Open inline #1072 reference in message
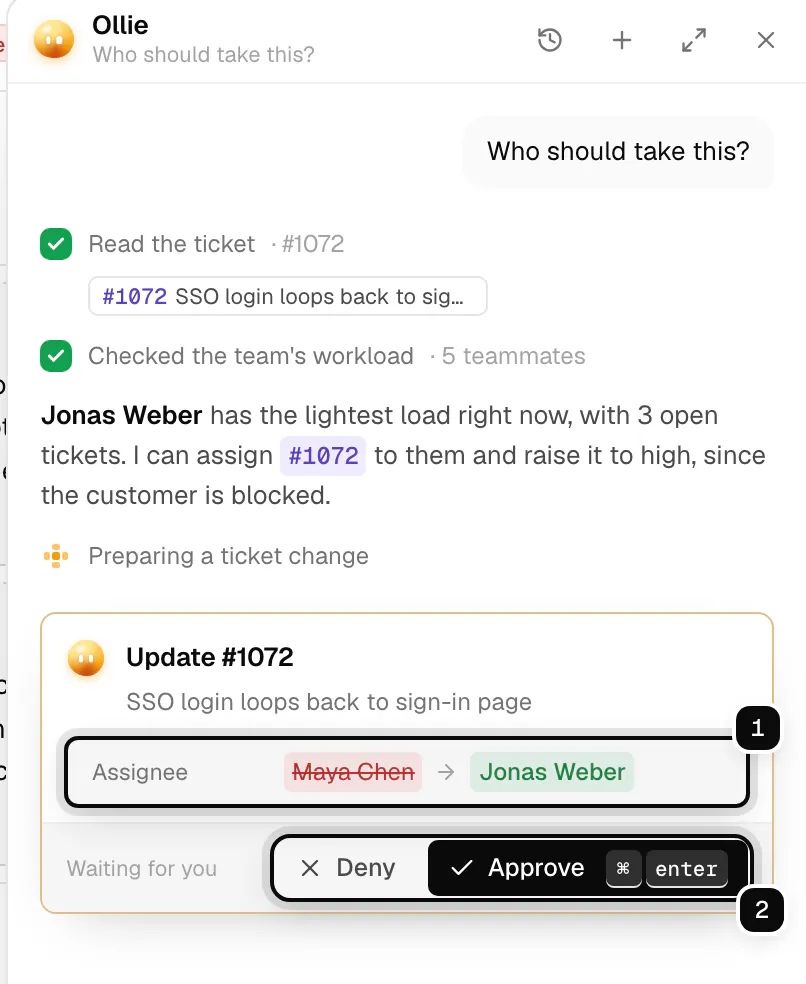The image size is (806, 984). pos(323,456)
